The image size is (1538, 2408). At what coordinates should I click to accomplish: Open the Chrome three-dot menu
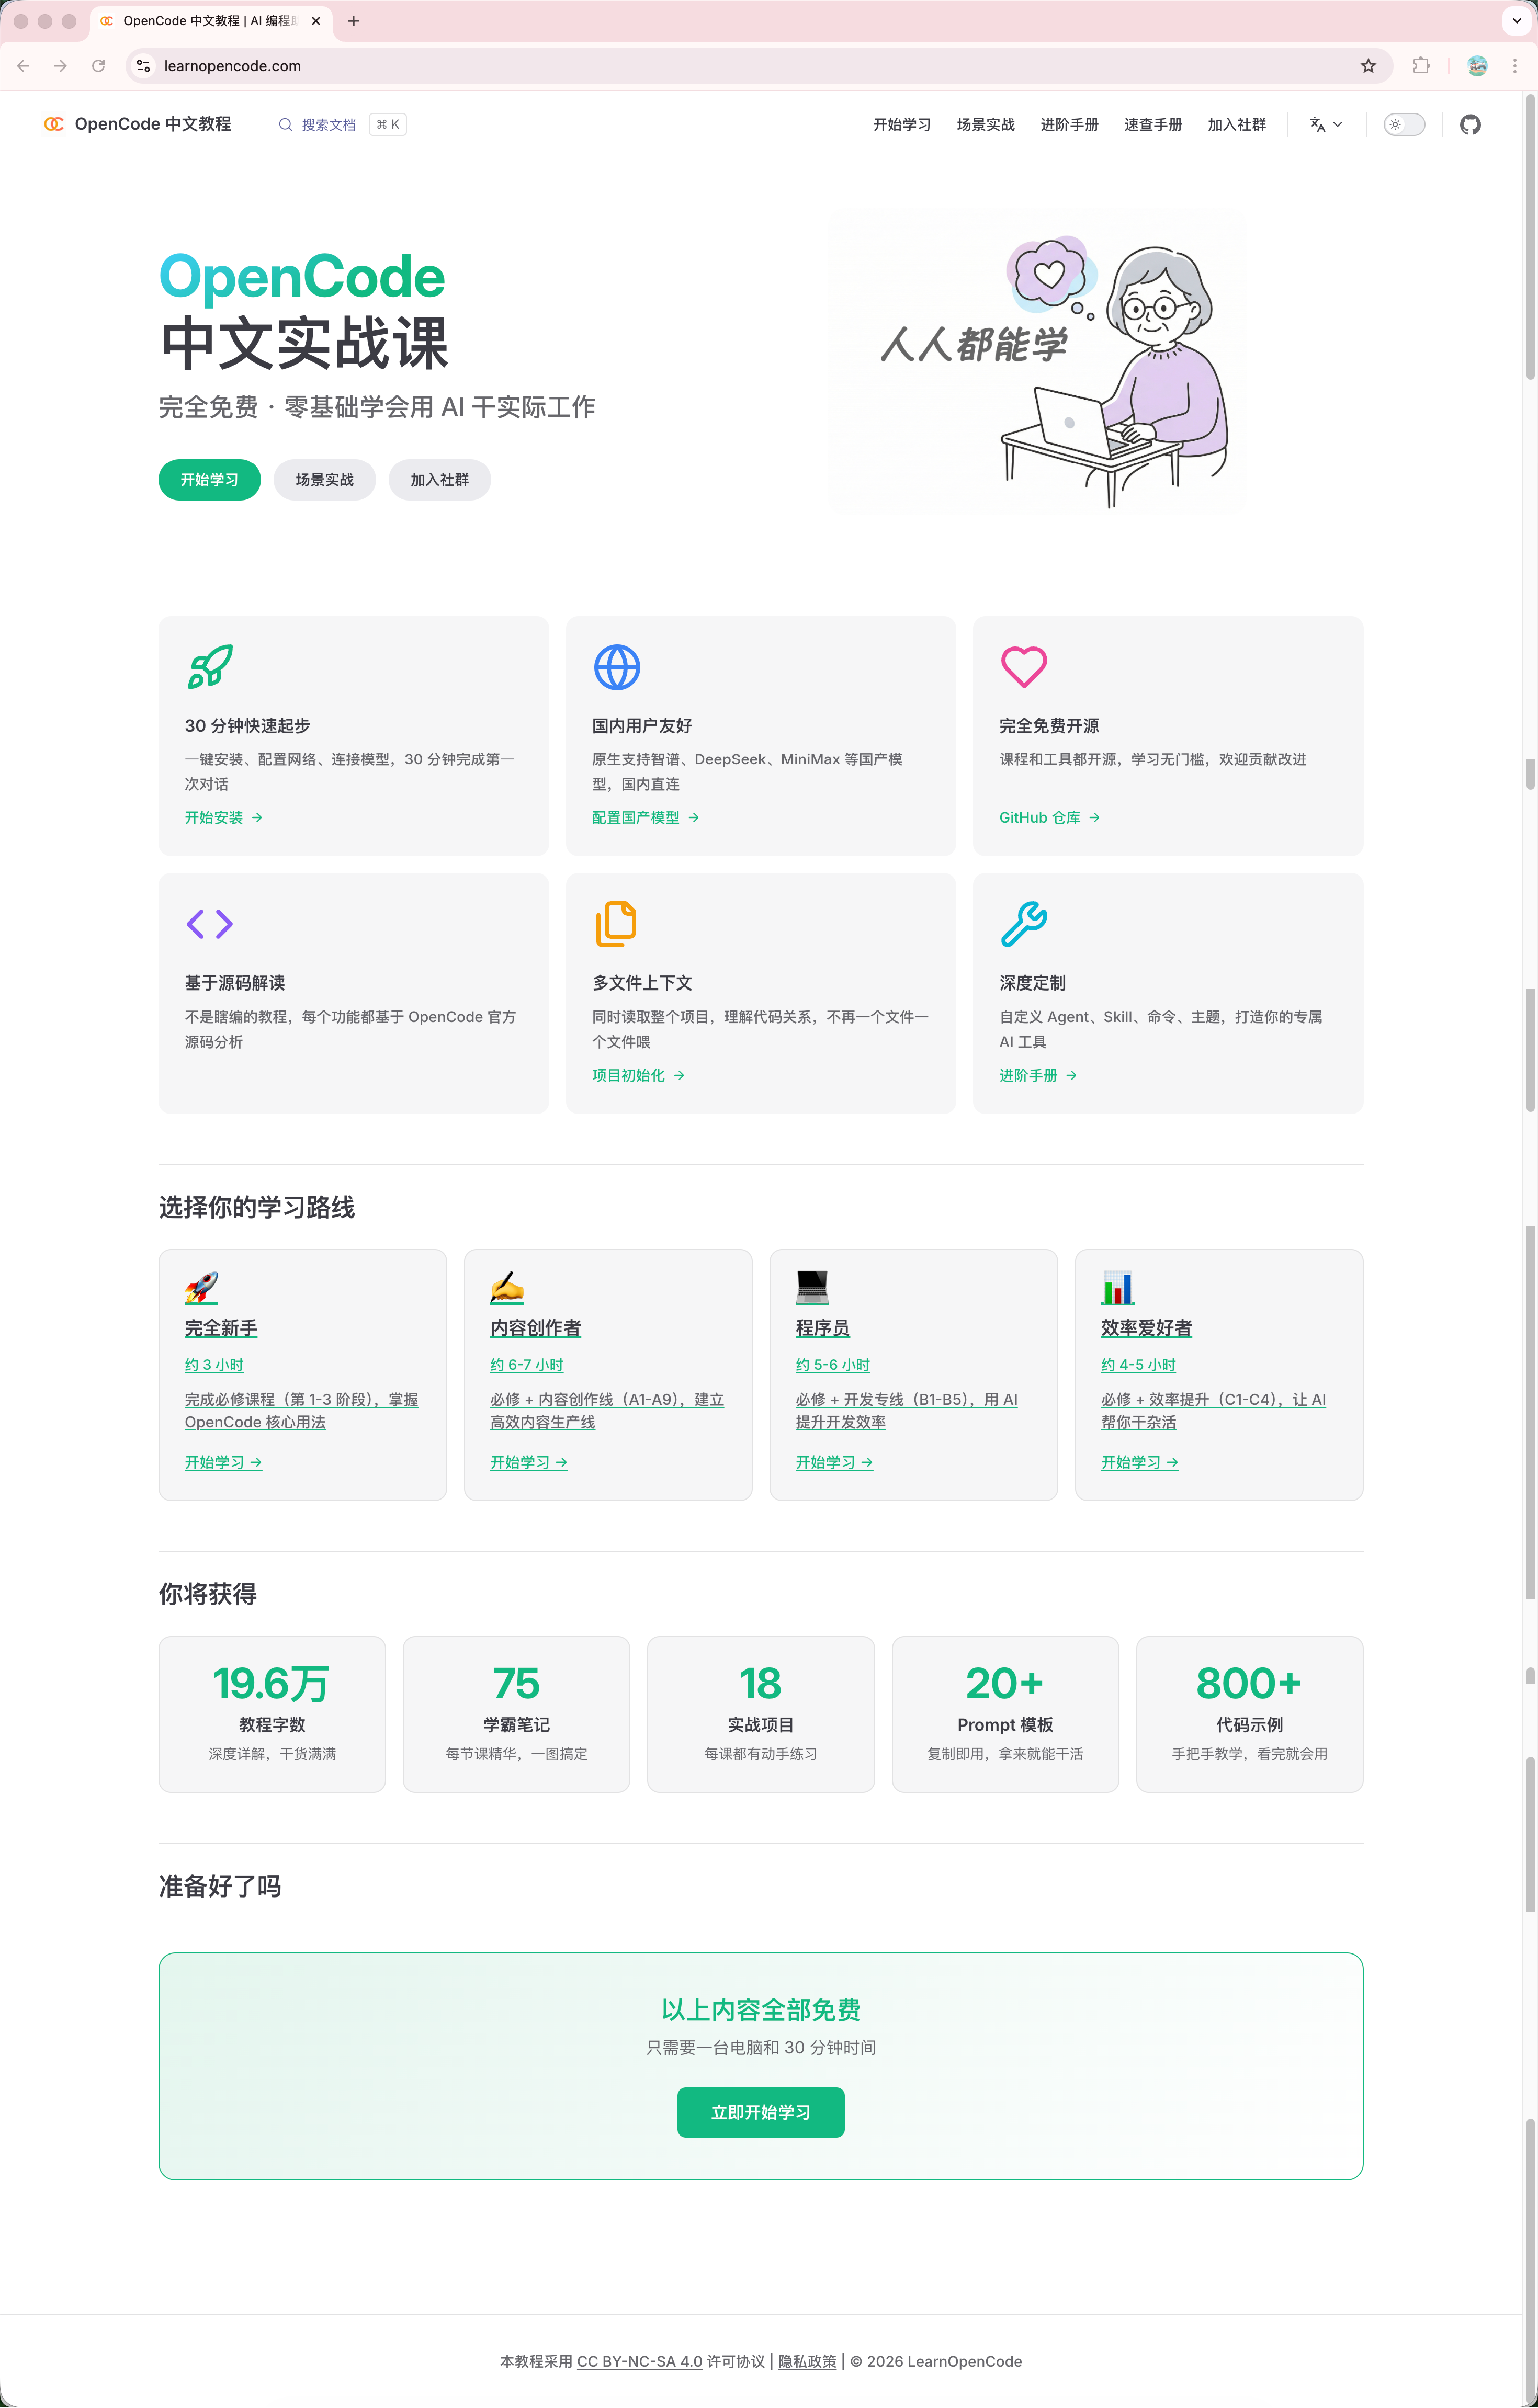(1515, 66)
